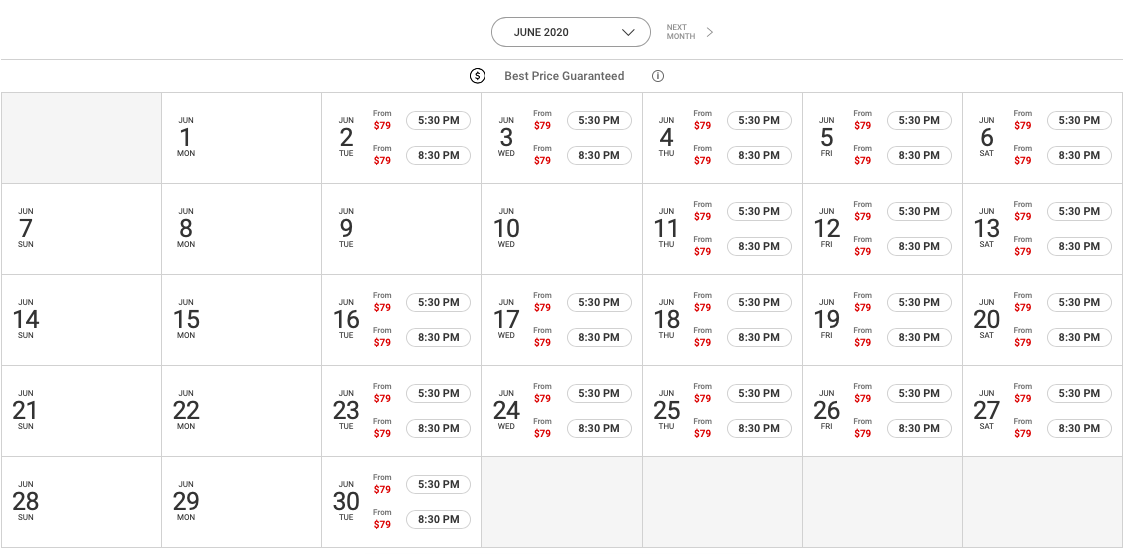Select 5:30 PM show on June 30
Image resolution: width=1125 pixels, height=554 pixels.
(438, 485)
